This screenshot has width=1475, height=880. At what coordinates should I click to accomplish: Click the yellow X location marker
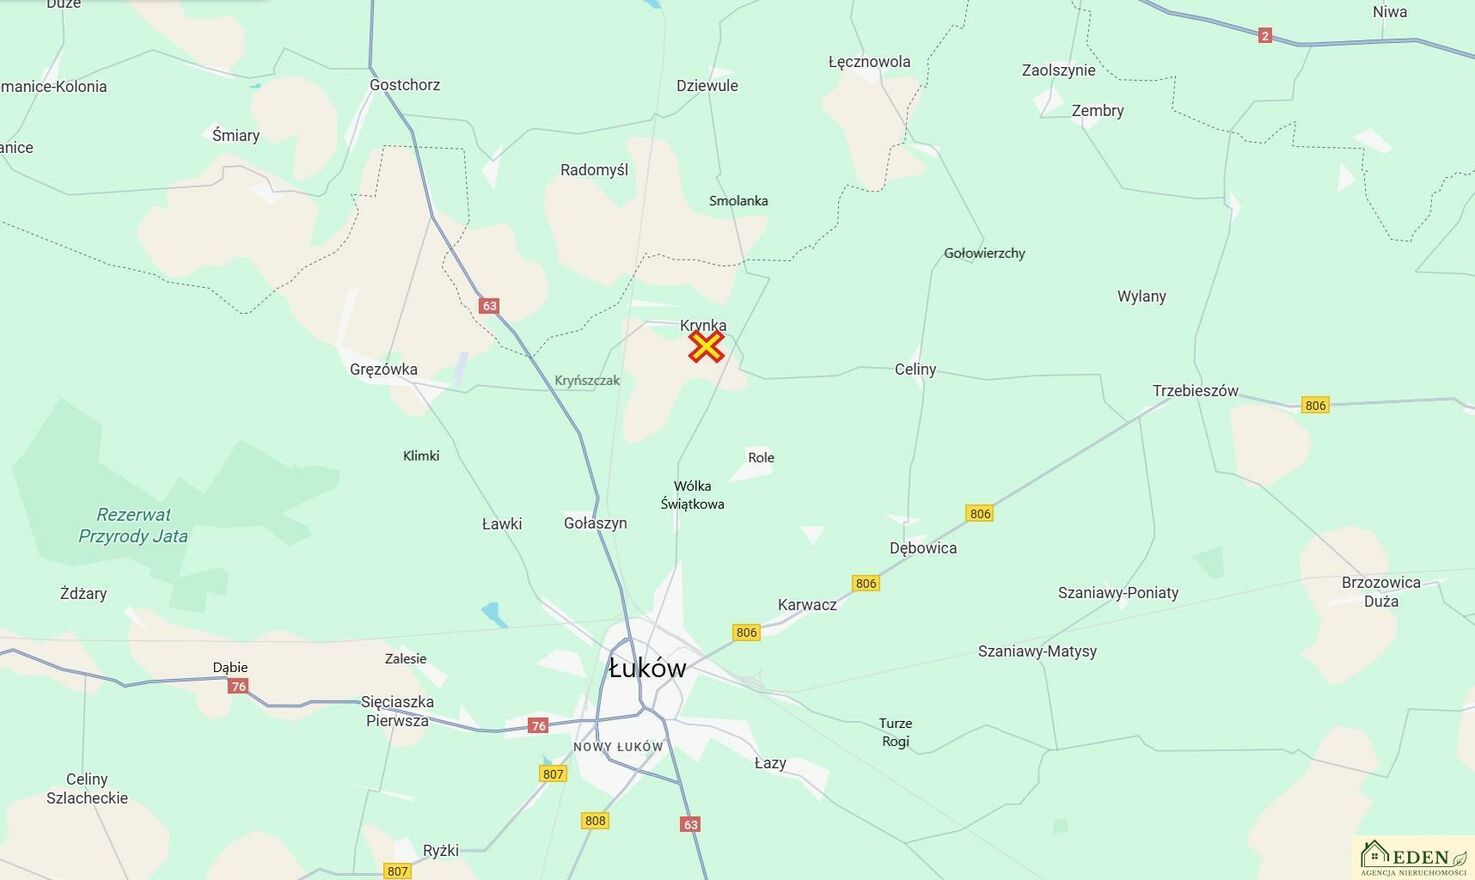(706, 347)
